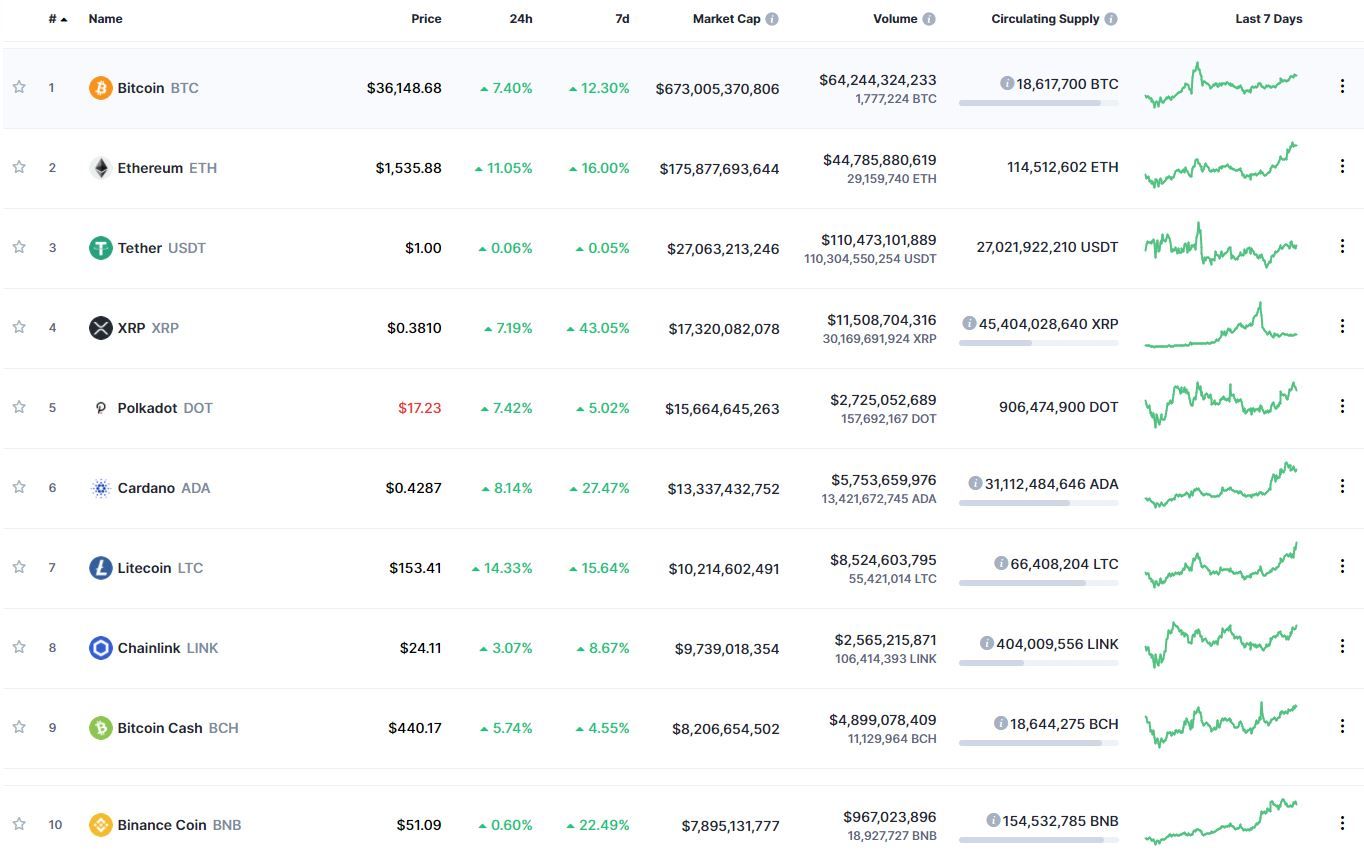Open the Litecoin LTC name link

(160, 568)
